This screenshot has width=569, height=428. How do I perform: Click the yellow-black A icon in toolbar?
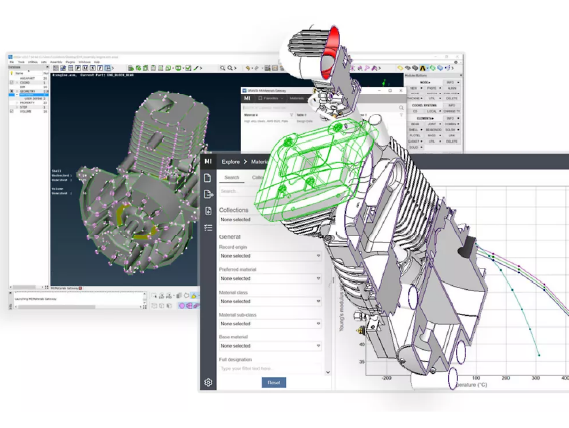423,68
